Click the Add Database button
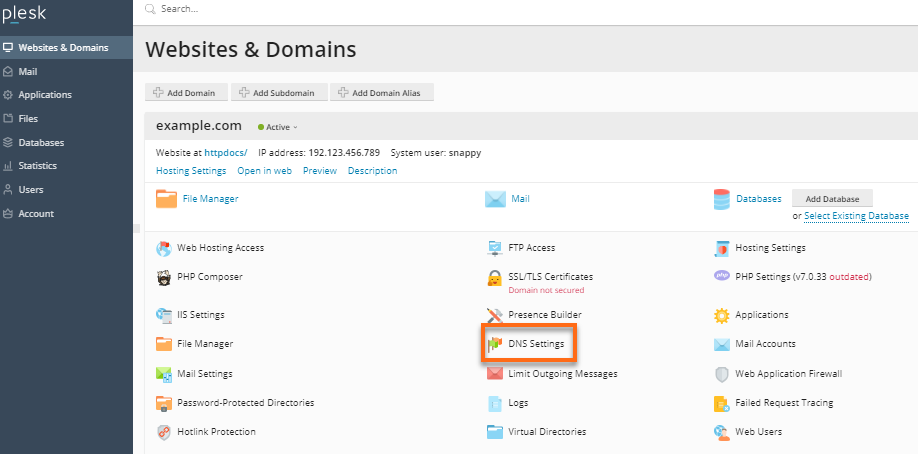 [x=832, y=199]
